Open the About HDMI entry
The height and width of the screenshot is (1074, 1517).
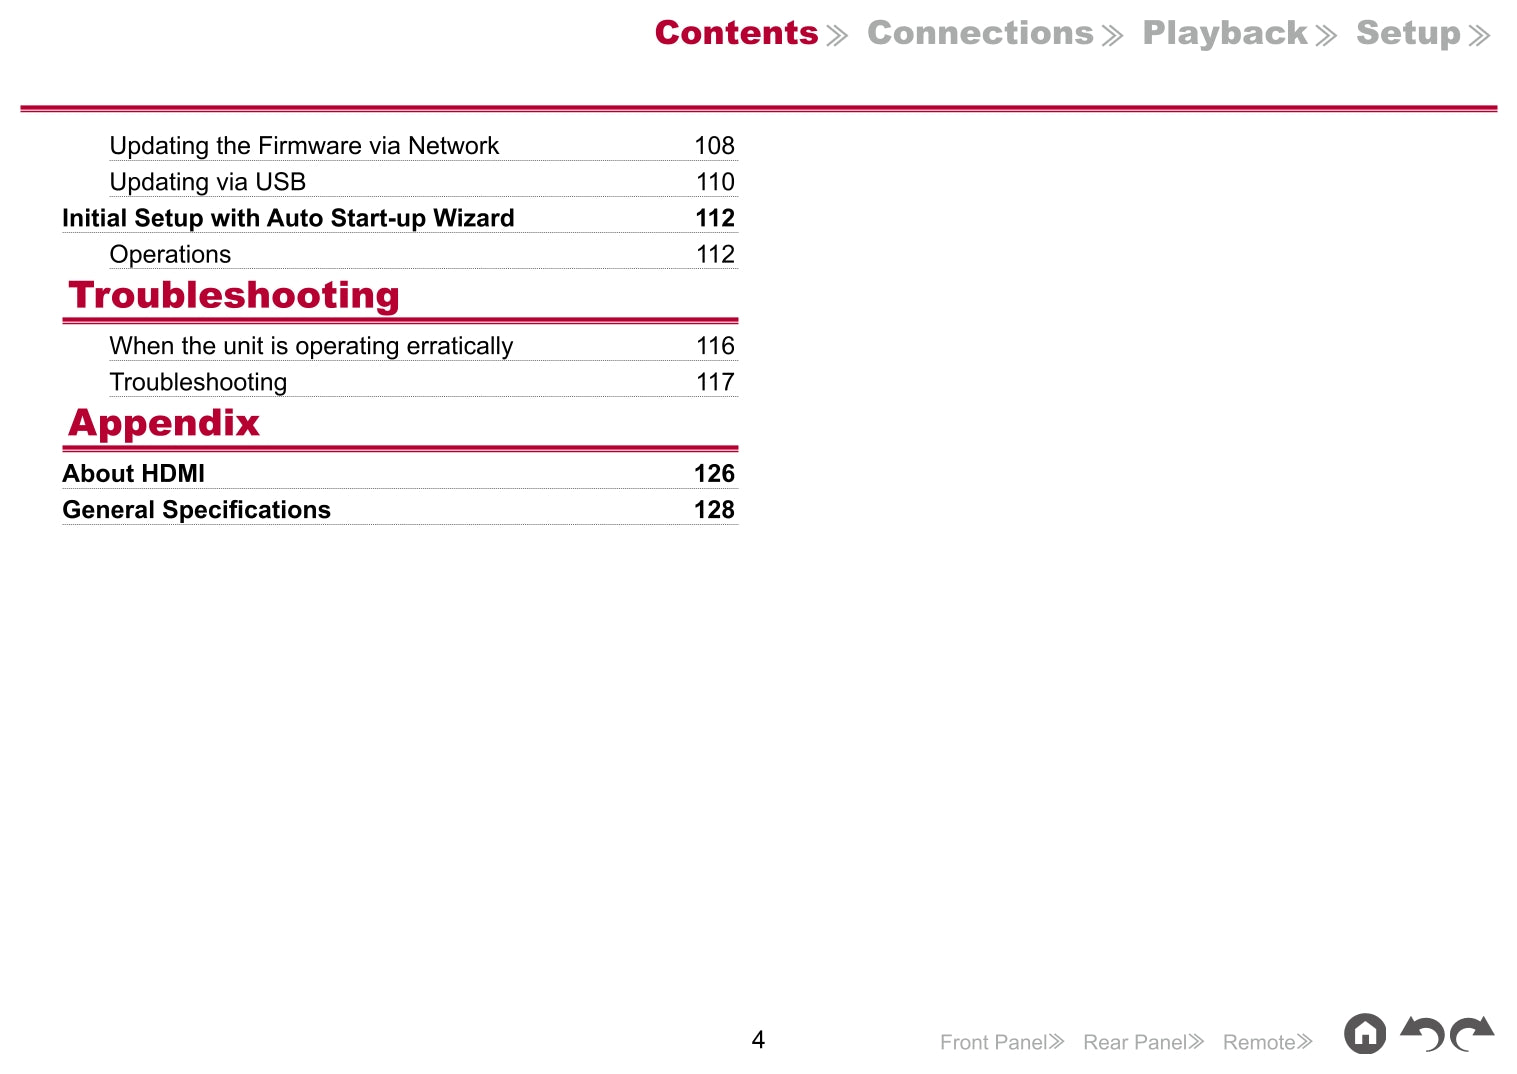coord(134,474)
